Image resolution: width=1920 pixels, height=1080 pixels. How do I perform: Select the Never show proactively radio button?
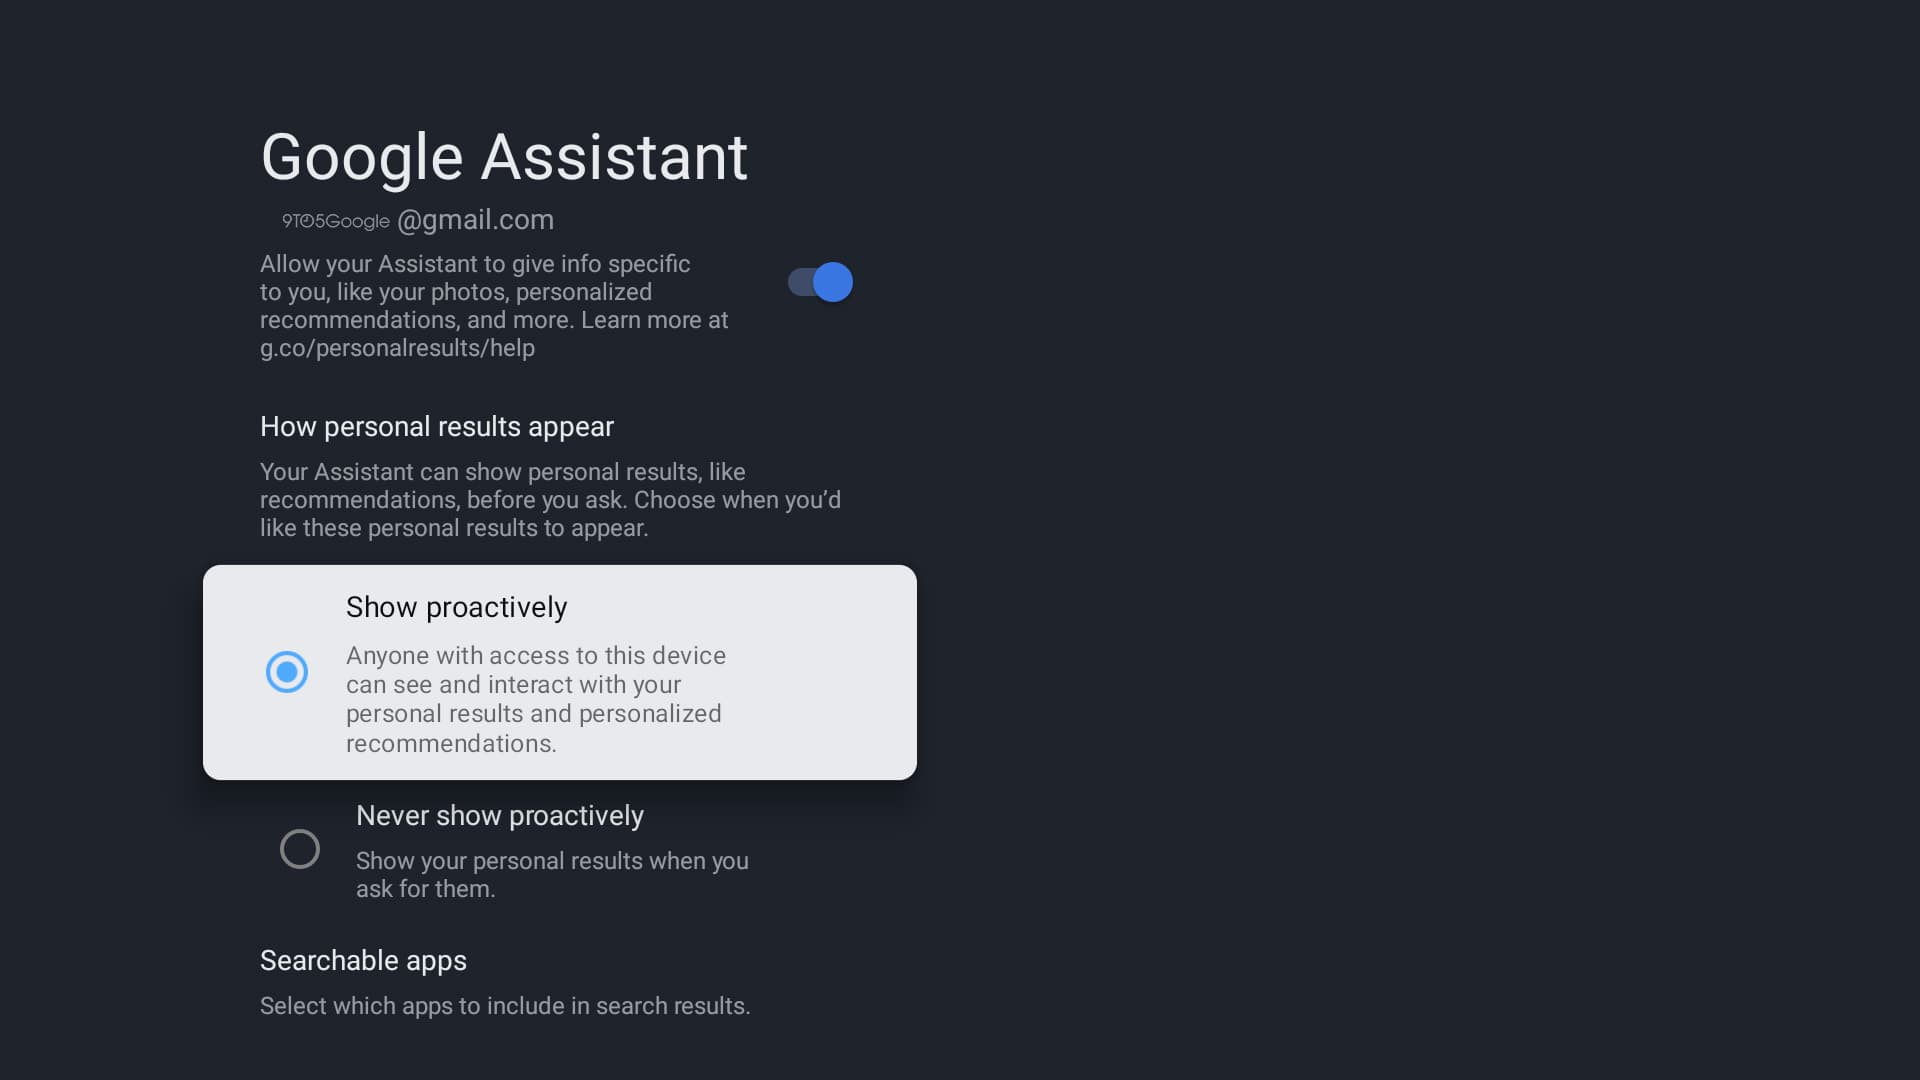pyautogui.click(x=300, y=849)
